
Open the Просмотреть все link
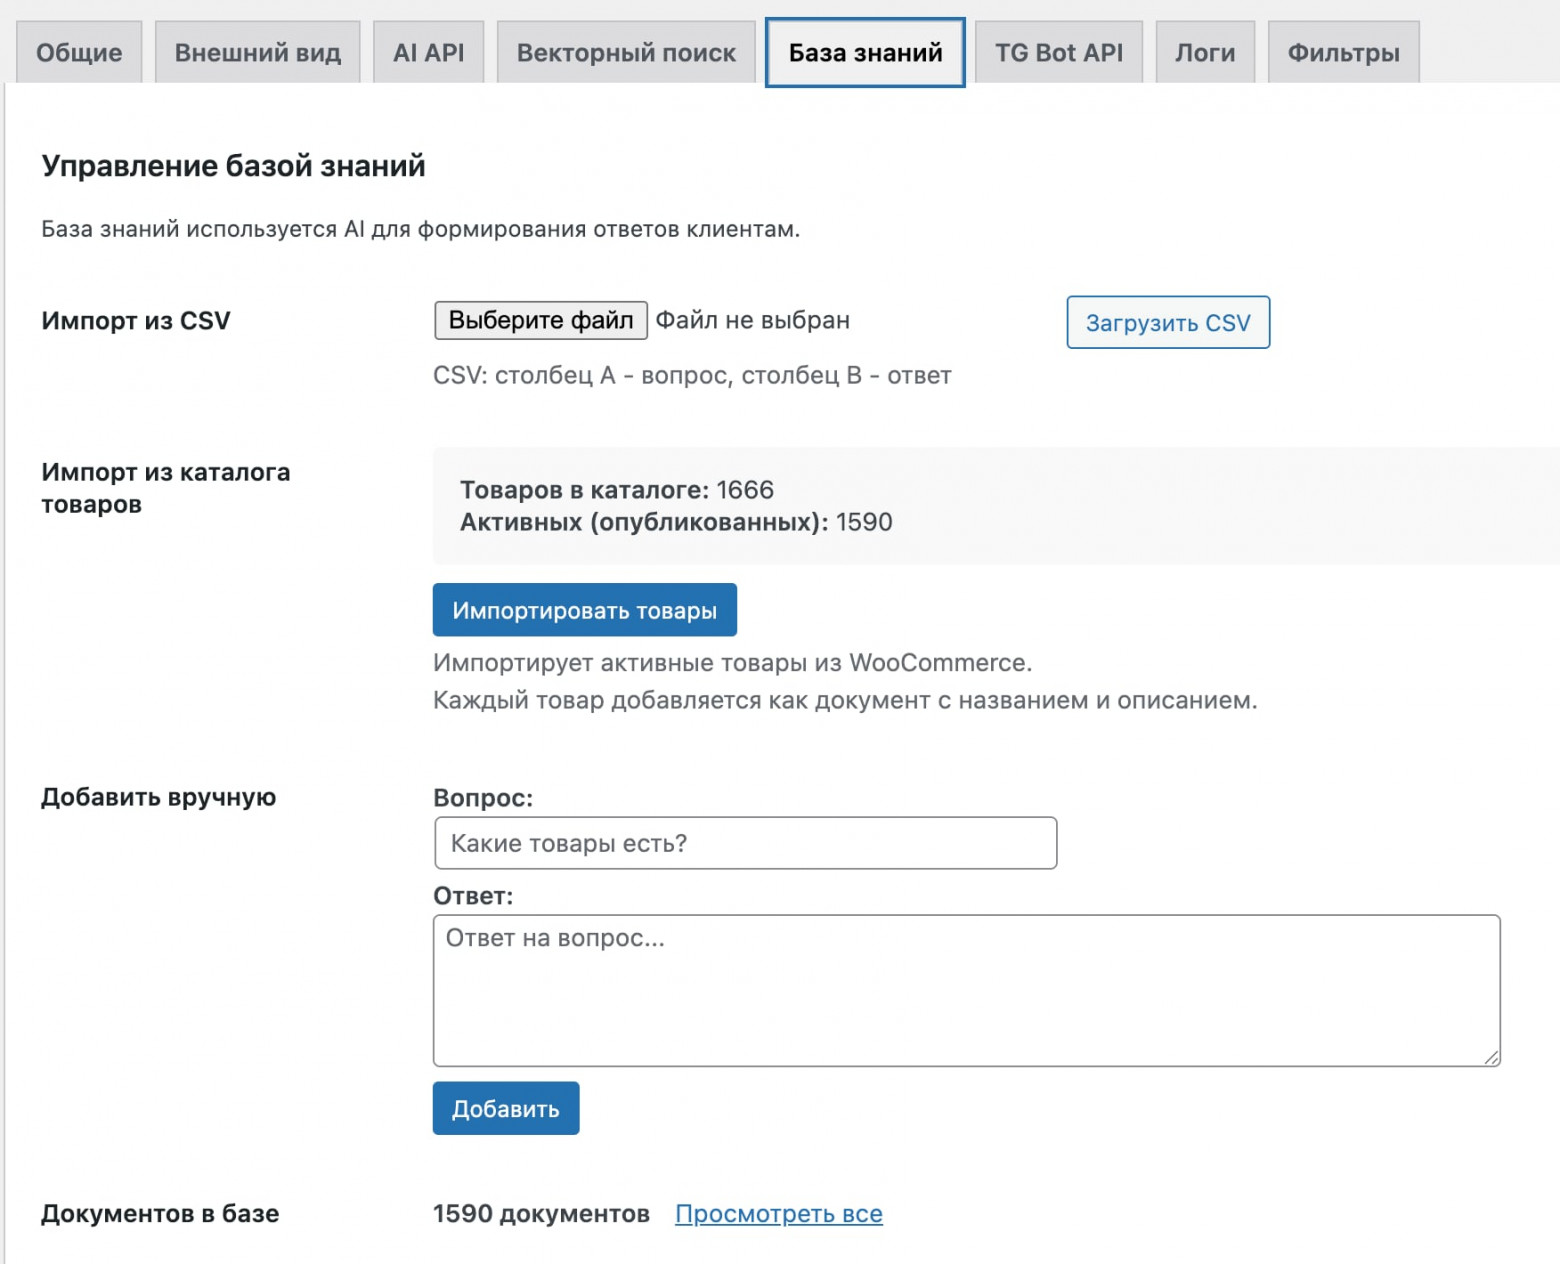(x=780, y=1213)
